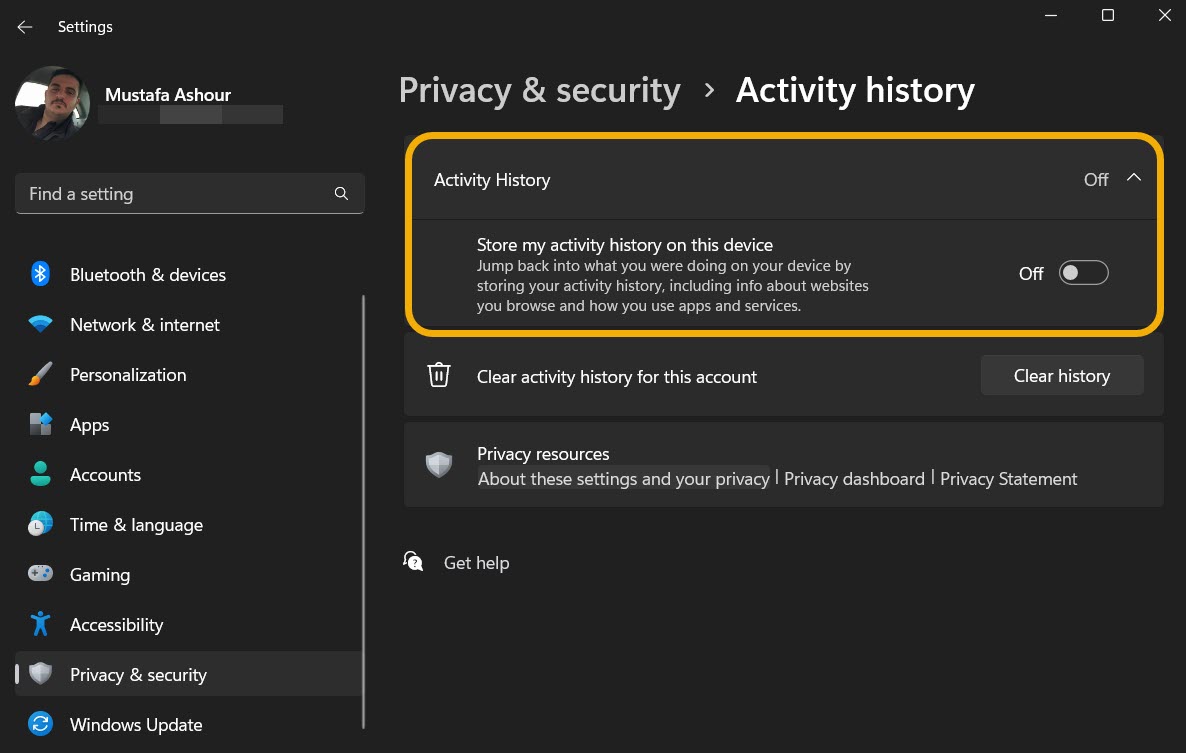
Task: Open Accessibility settings
Action: pyautogui.click(x=116, y=624)
